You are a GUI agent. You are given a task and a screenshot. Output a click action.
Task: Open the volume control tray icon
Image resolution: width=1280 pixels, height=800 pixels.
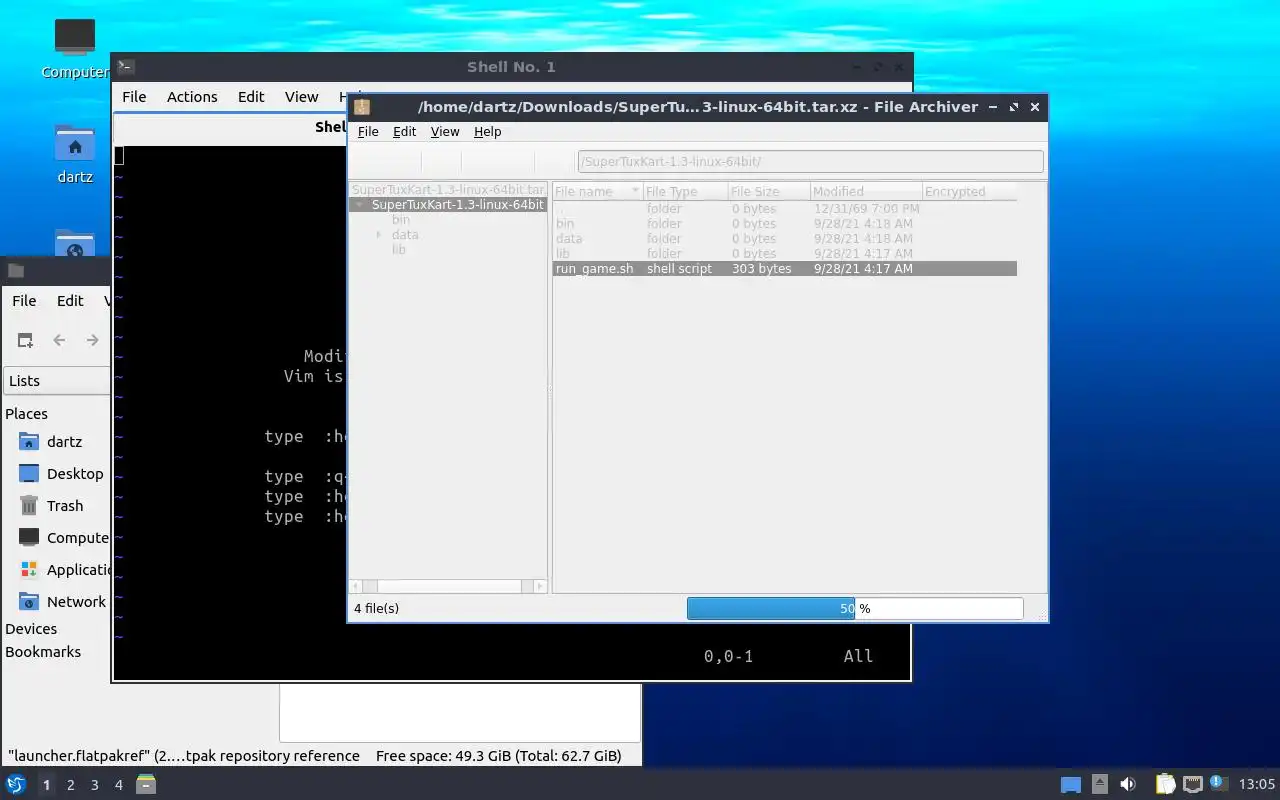[x=1128, y=784]
